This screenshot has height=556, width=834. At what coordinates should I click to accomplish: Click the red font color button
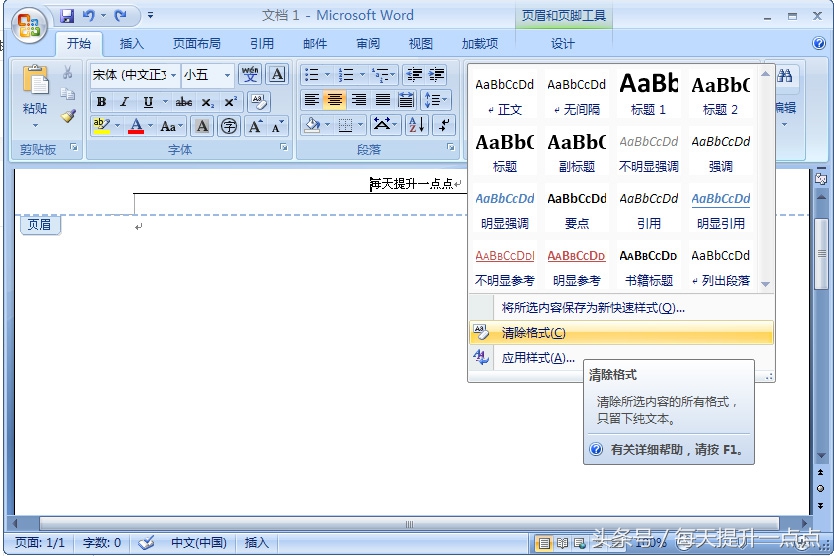pos(136,127)
